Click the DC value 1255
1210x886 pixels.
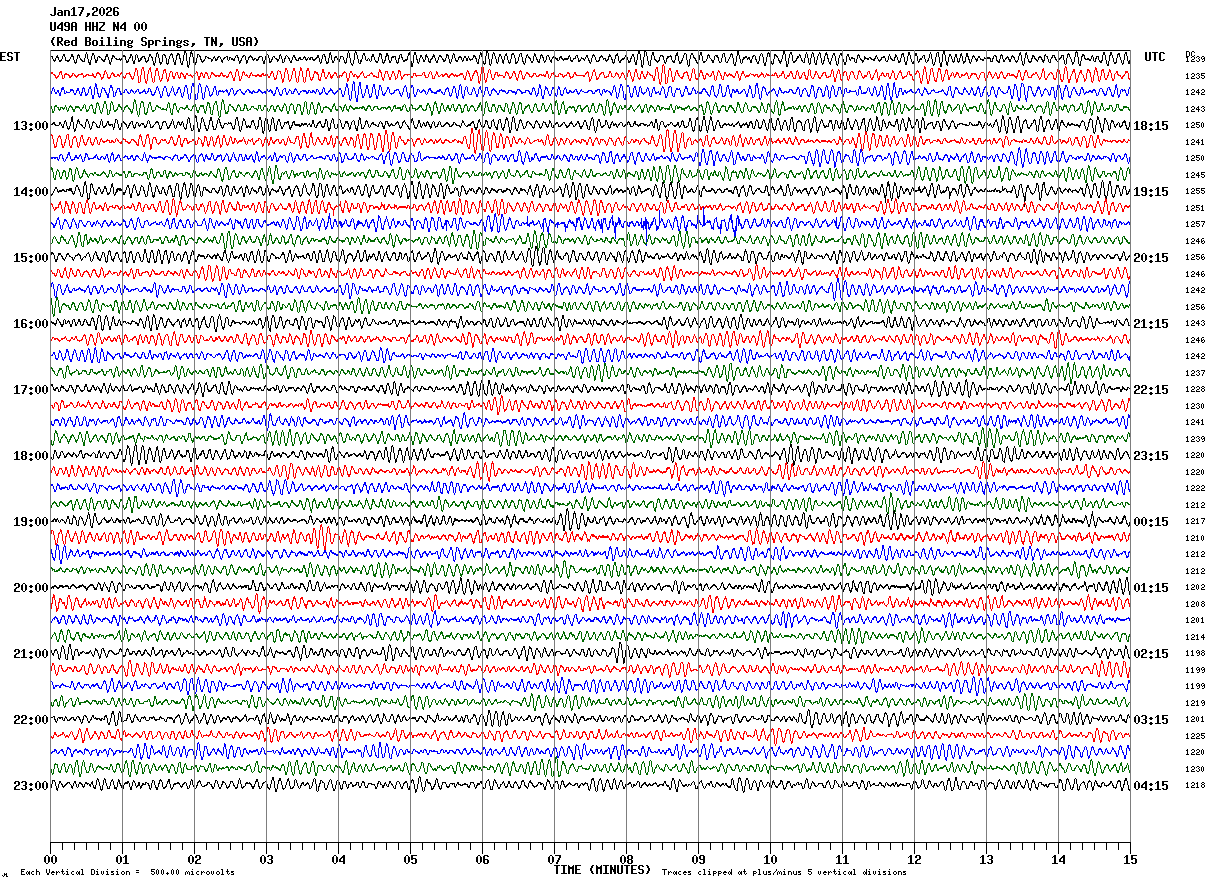click(x=1195, y=191)
